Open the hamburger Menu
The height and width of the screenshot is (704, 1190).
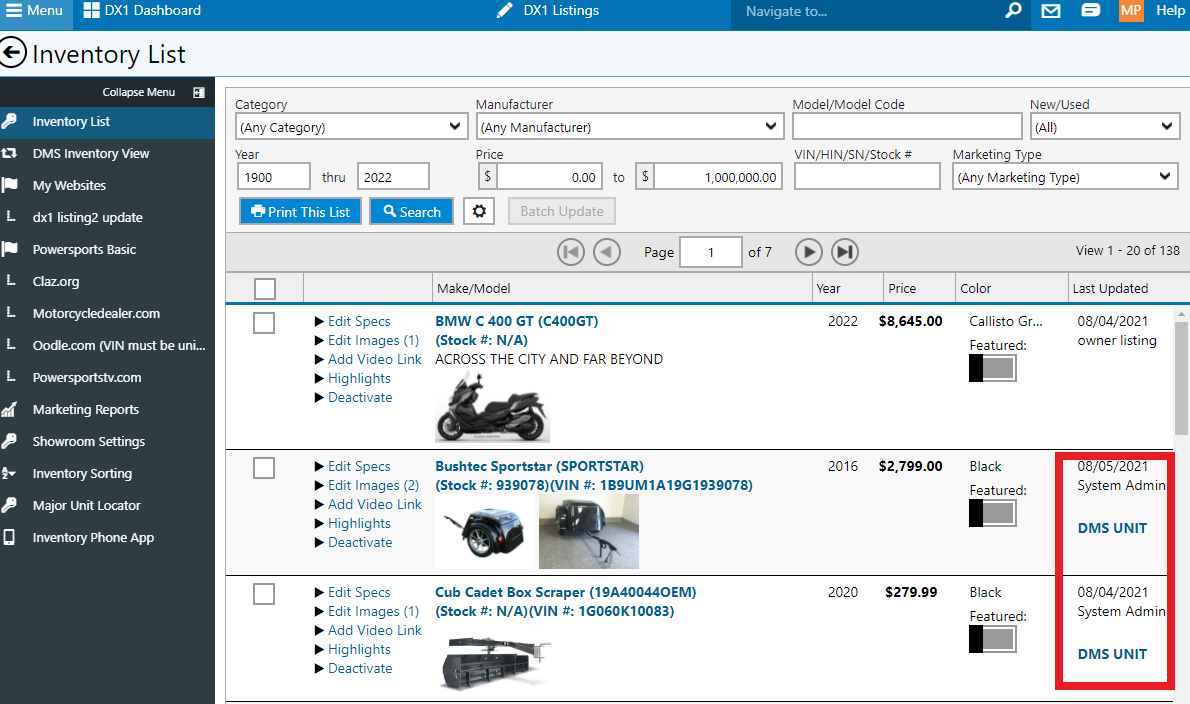pyautogui.click(x=34, y=11)
